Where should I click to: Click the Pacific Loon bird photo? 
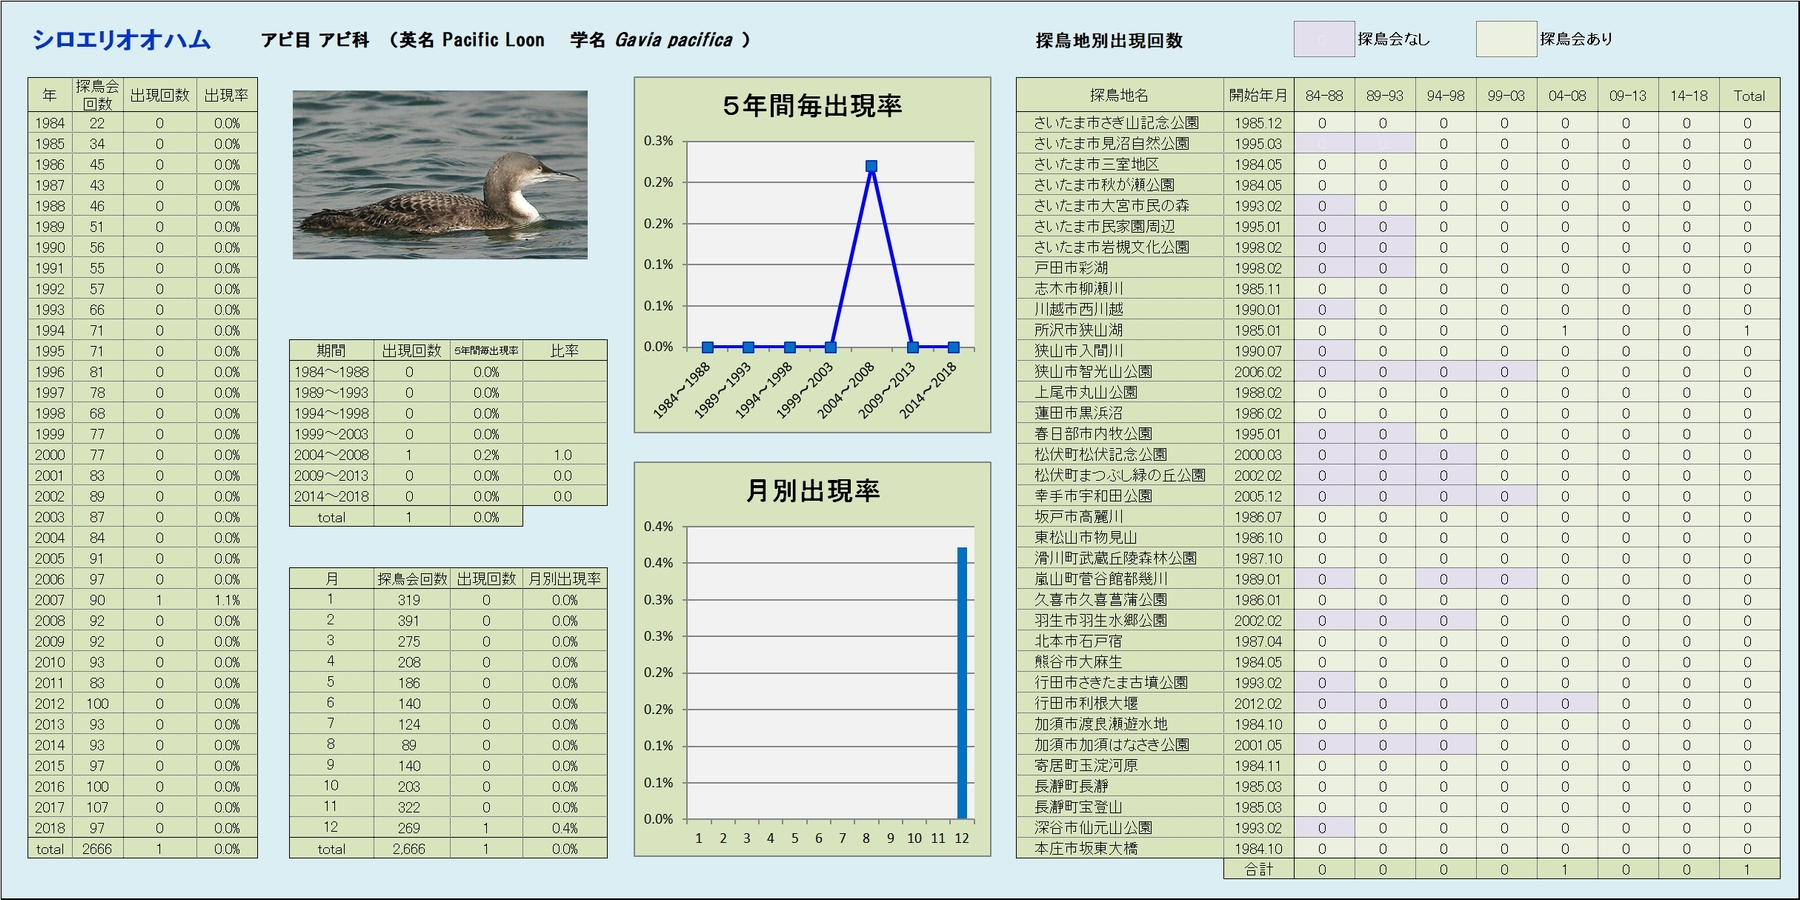pos(440,175)
